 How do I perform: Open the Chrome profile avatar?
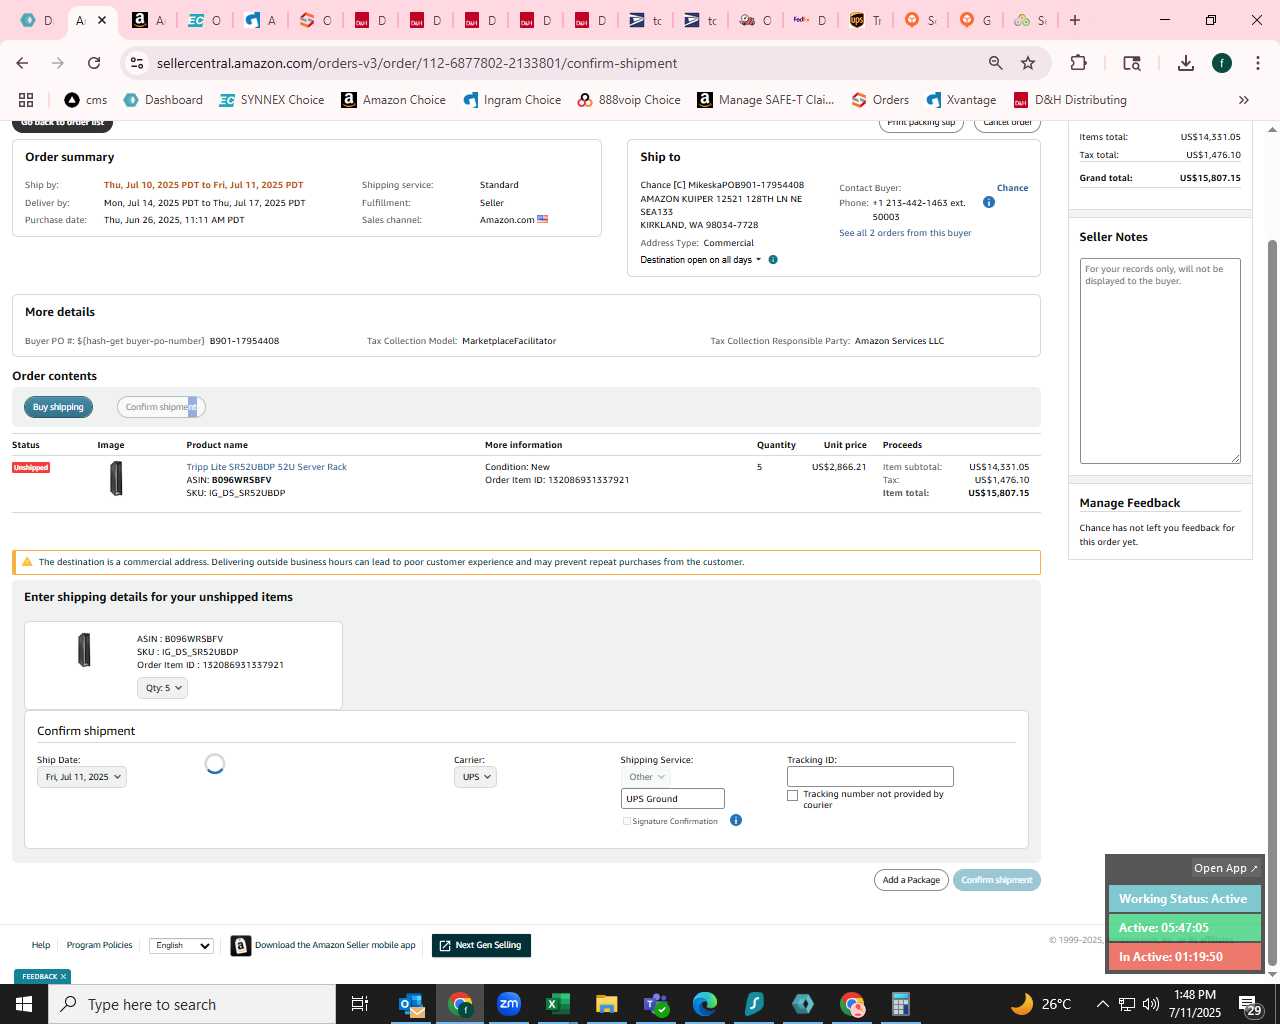tap(1222, 63)
